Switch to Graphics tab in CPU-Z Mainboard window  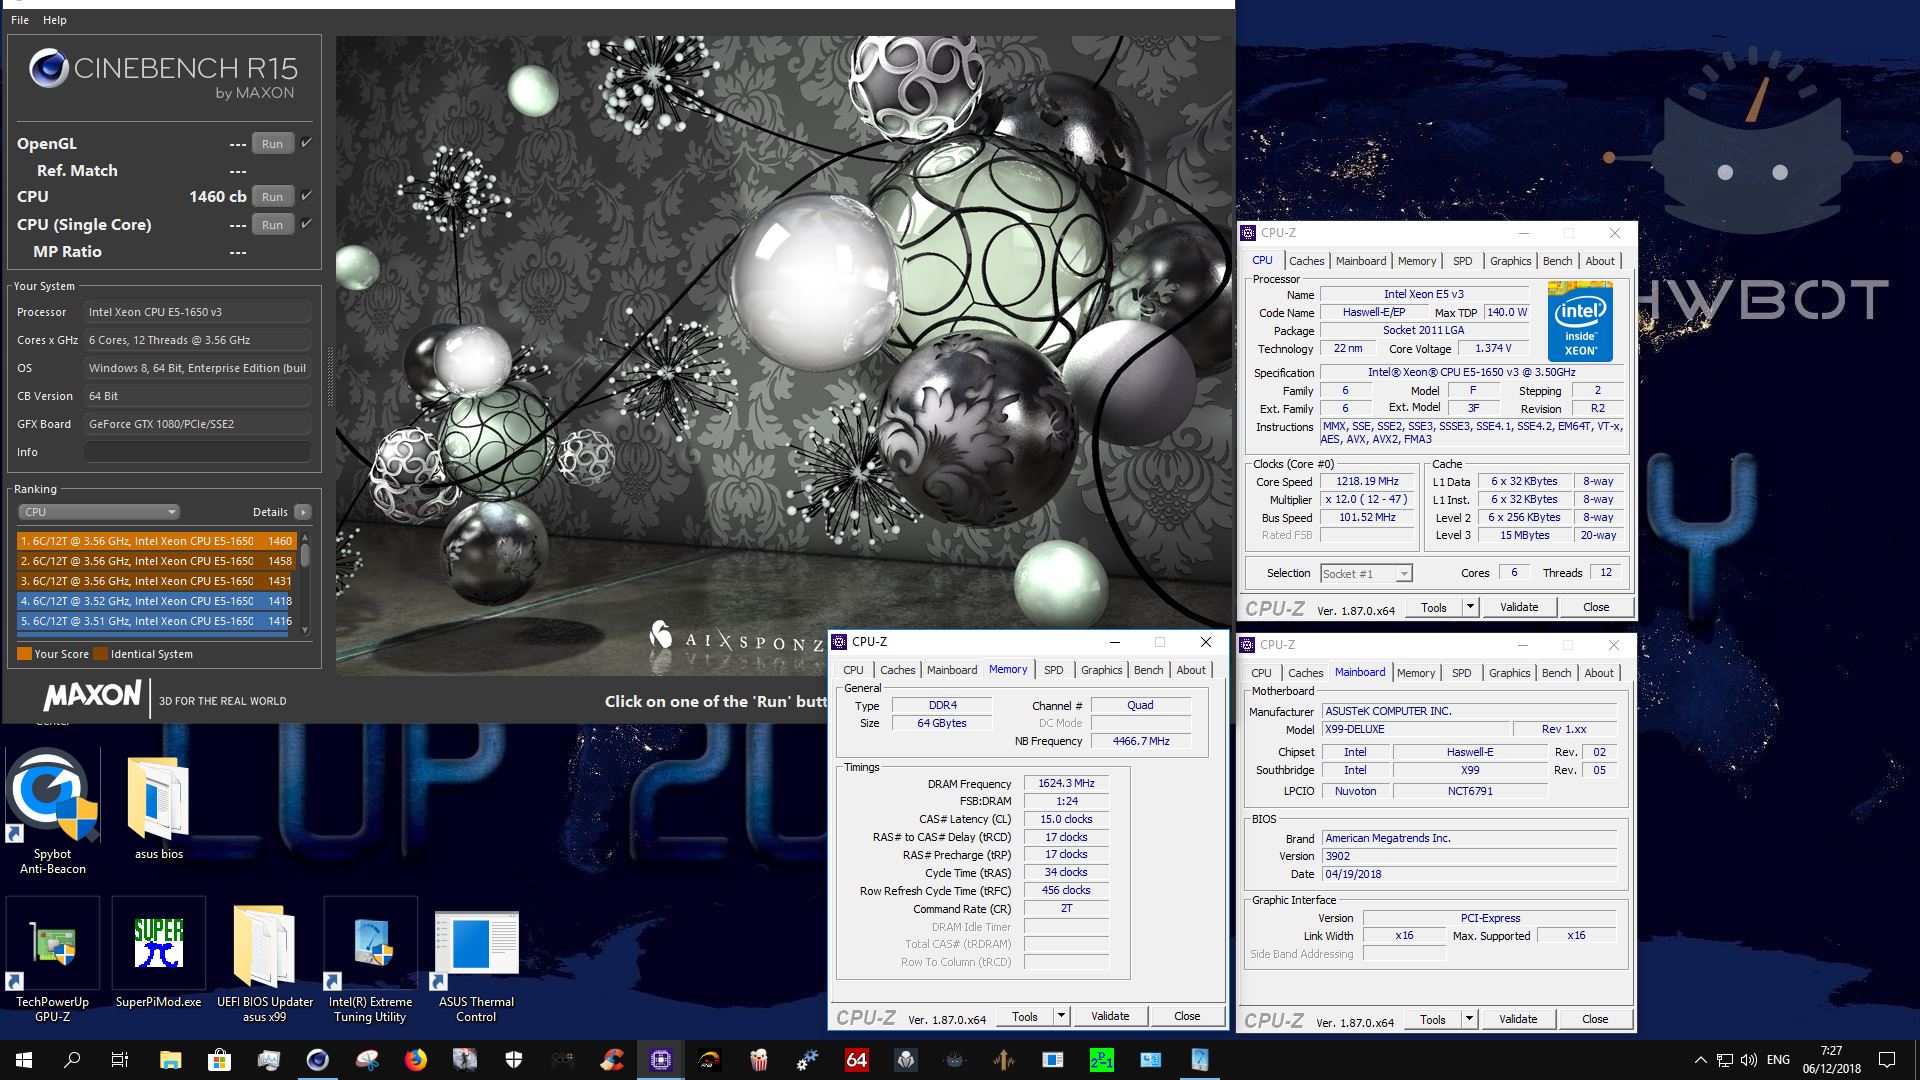pos(1509,673)
